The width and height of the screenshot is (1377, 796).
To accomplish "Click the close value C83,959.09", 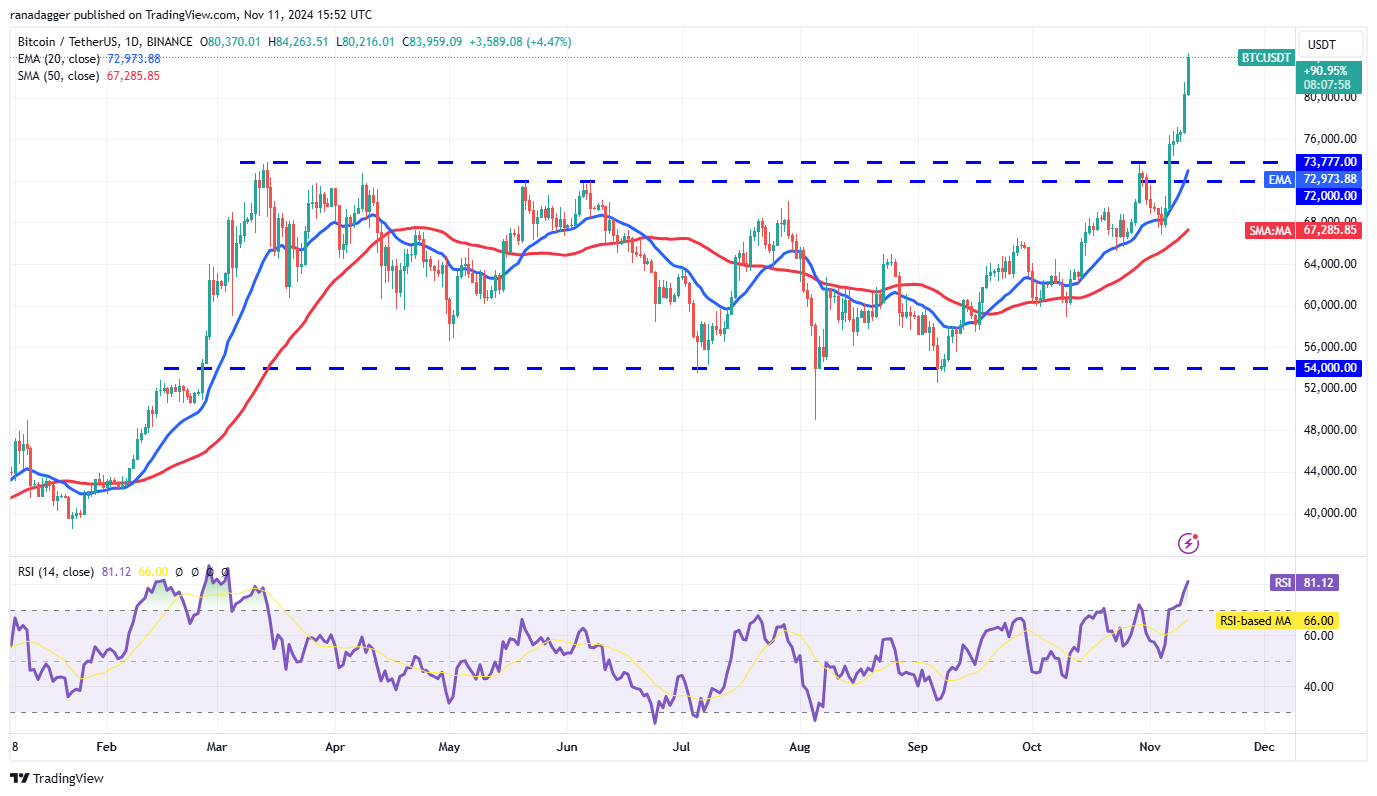I will pos(434,42).
